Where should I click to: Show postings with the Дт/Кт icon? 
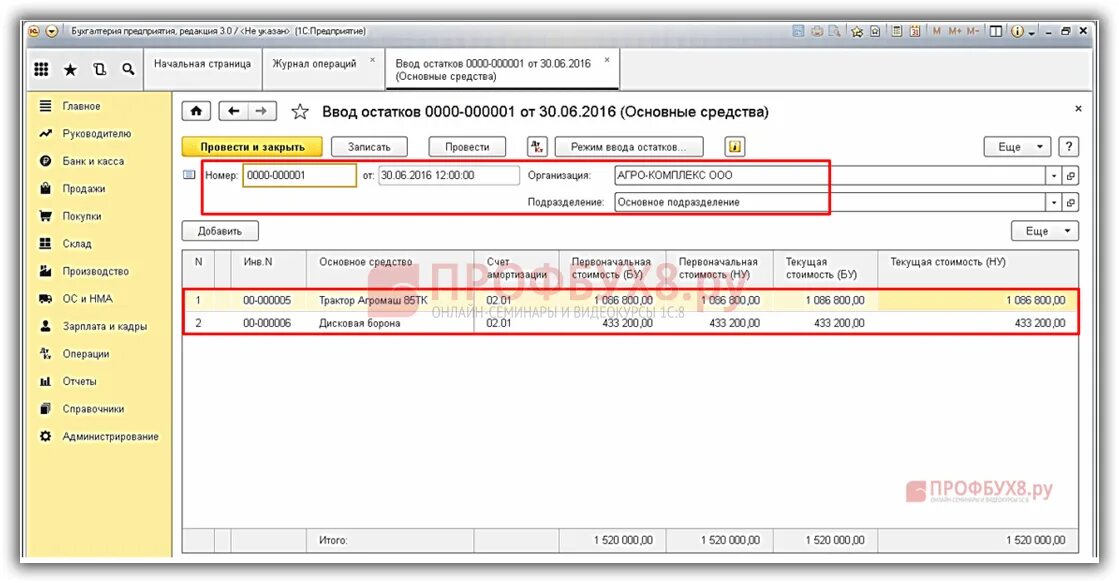point(537,147)
